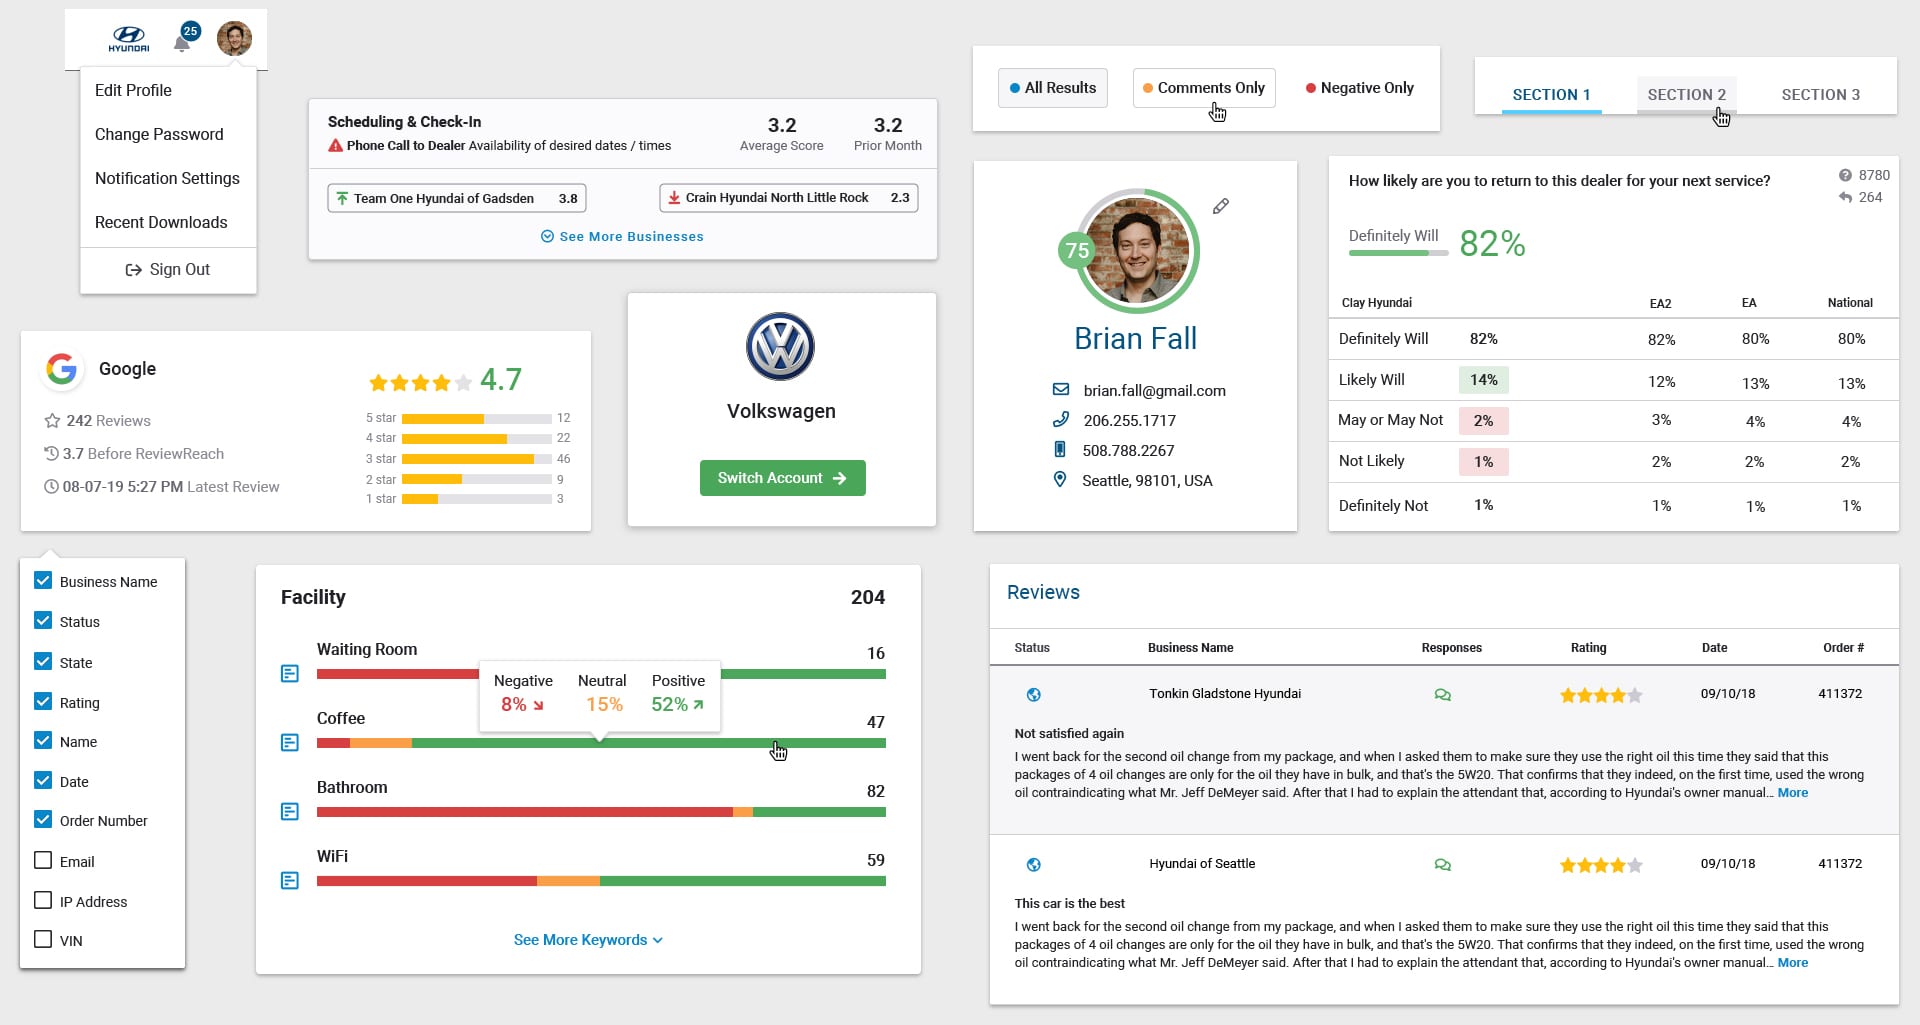The image size is (1920, 1025).
Task: Uncheck the Rating checkbox
Action: 43,702
